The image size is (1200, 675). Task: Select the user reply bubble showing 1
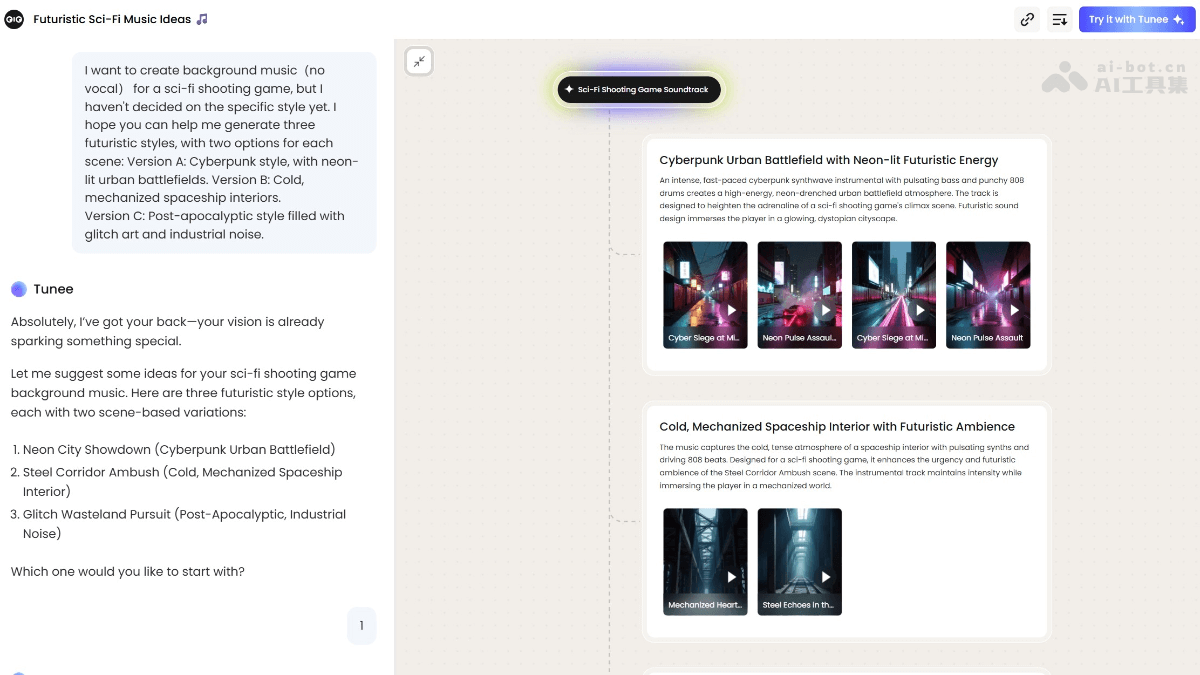tap(361, 626)
